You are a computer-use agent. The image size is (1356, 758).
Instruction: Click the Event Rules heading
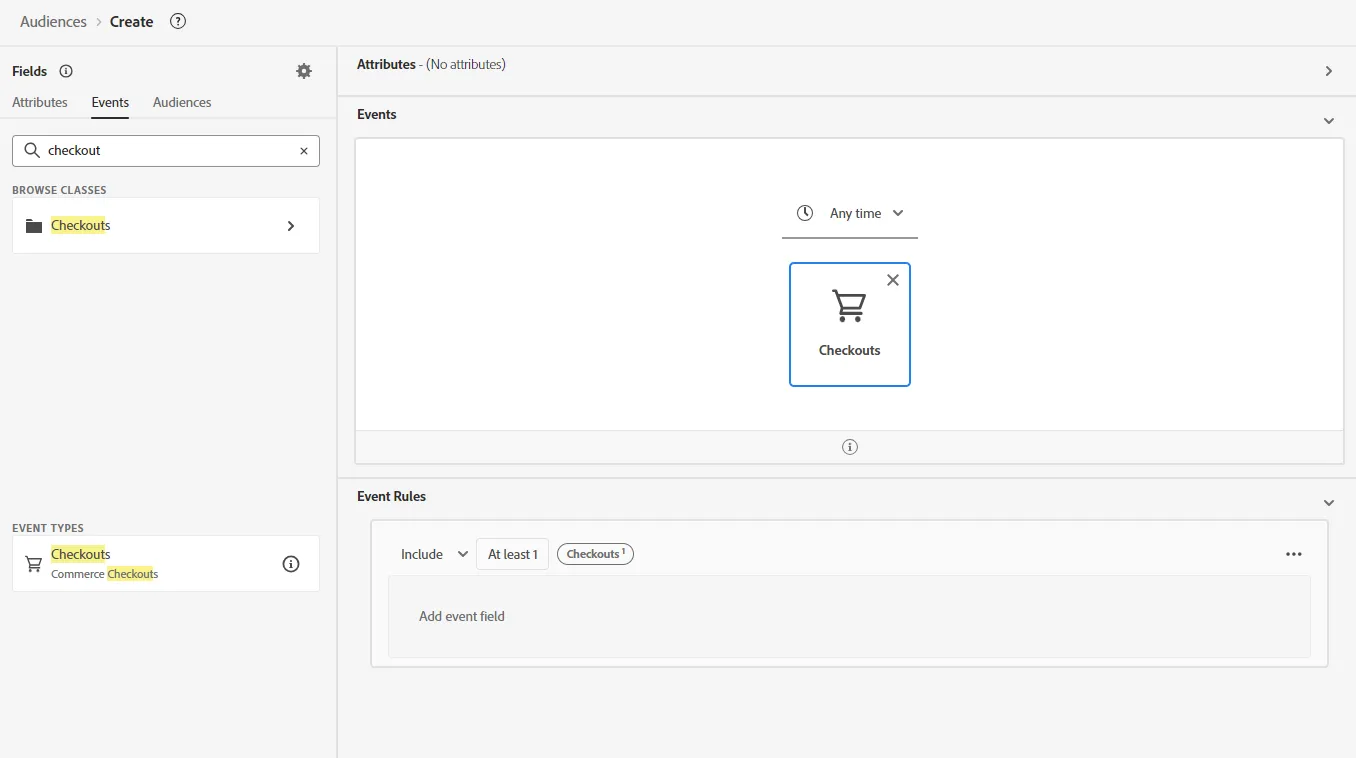click(391, 496)
